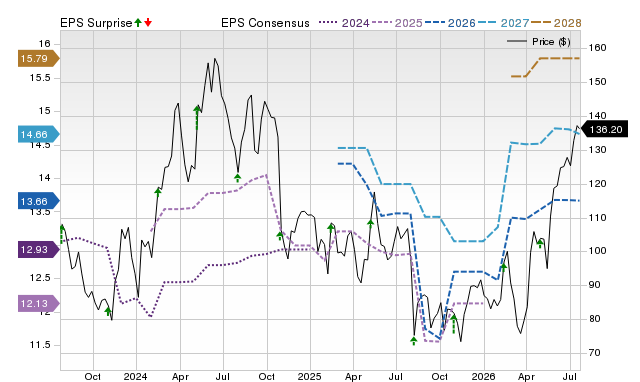
Task: Click the 2024 x-axis label
Action: [x=136, y=376]
